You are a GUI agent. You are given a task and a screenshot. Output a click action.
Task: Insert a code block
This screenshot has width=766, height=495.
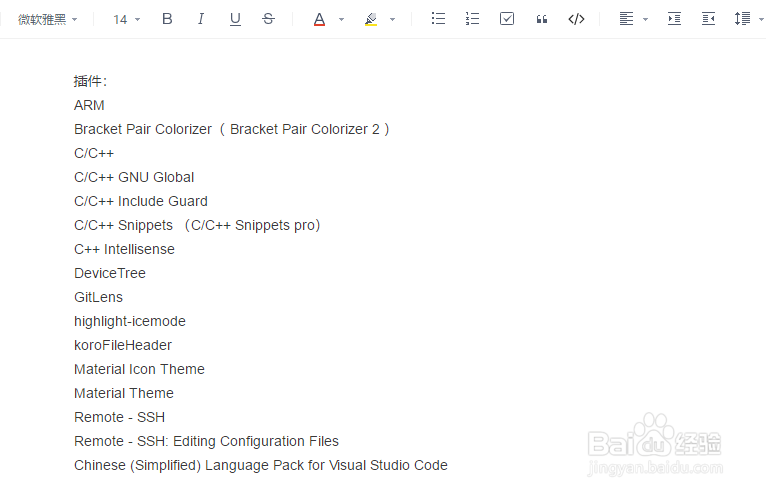tap(576, 19)
